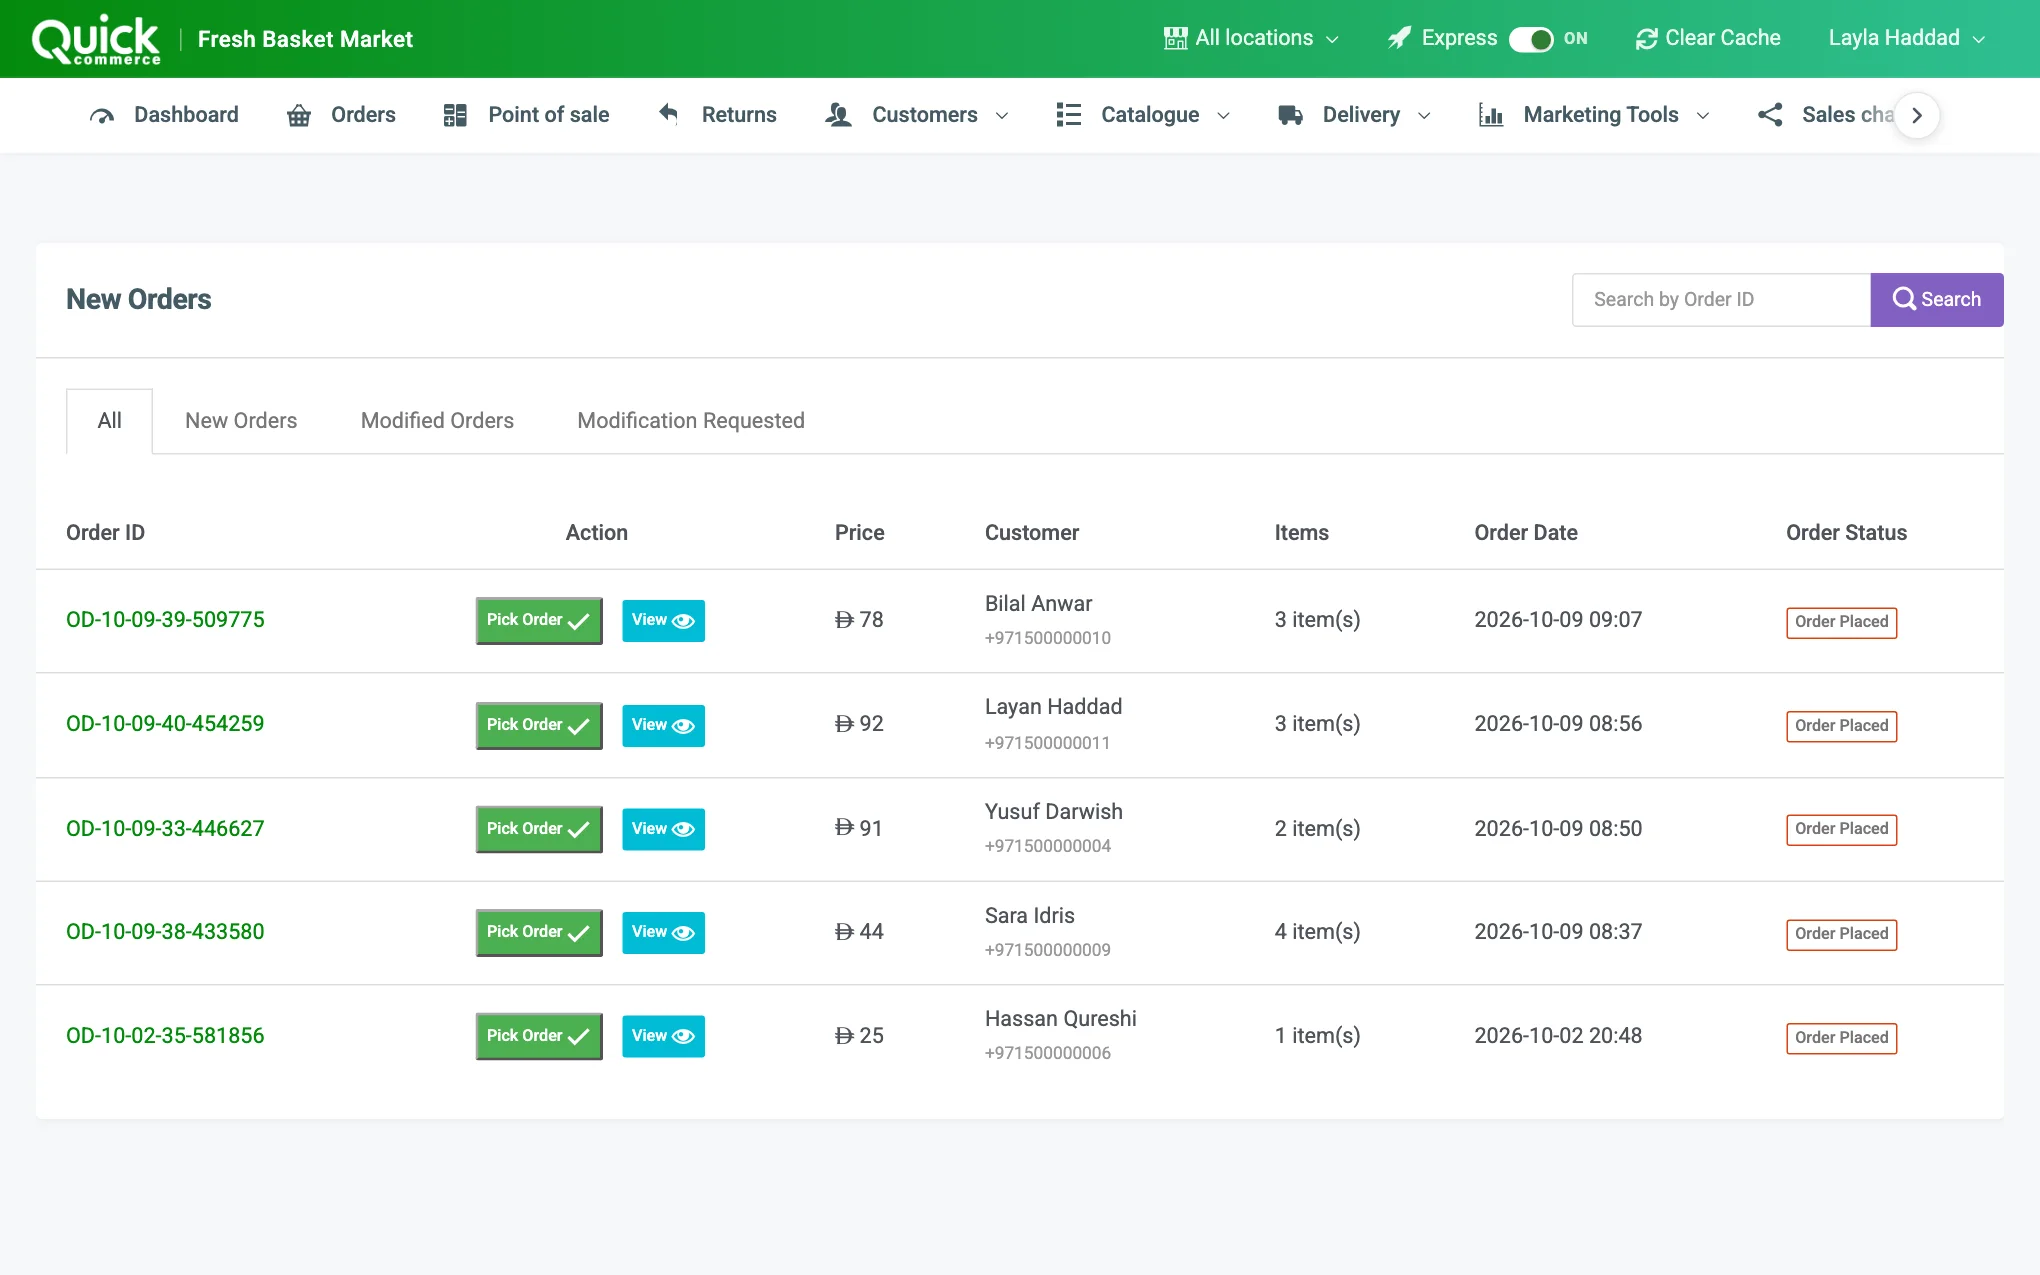Click the Catalogue list icon
This screenshot has height=1275, width=2040.
pos(1068,115)
